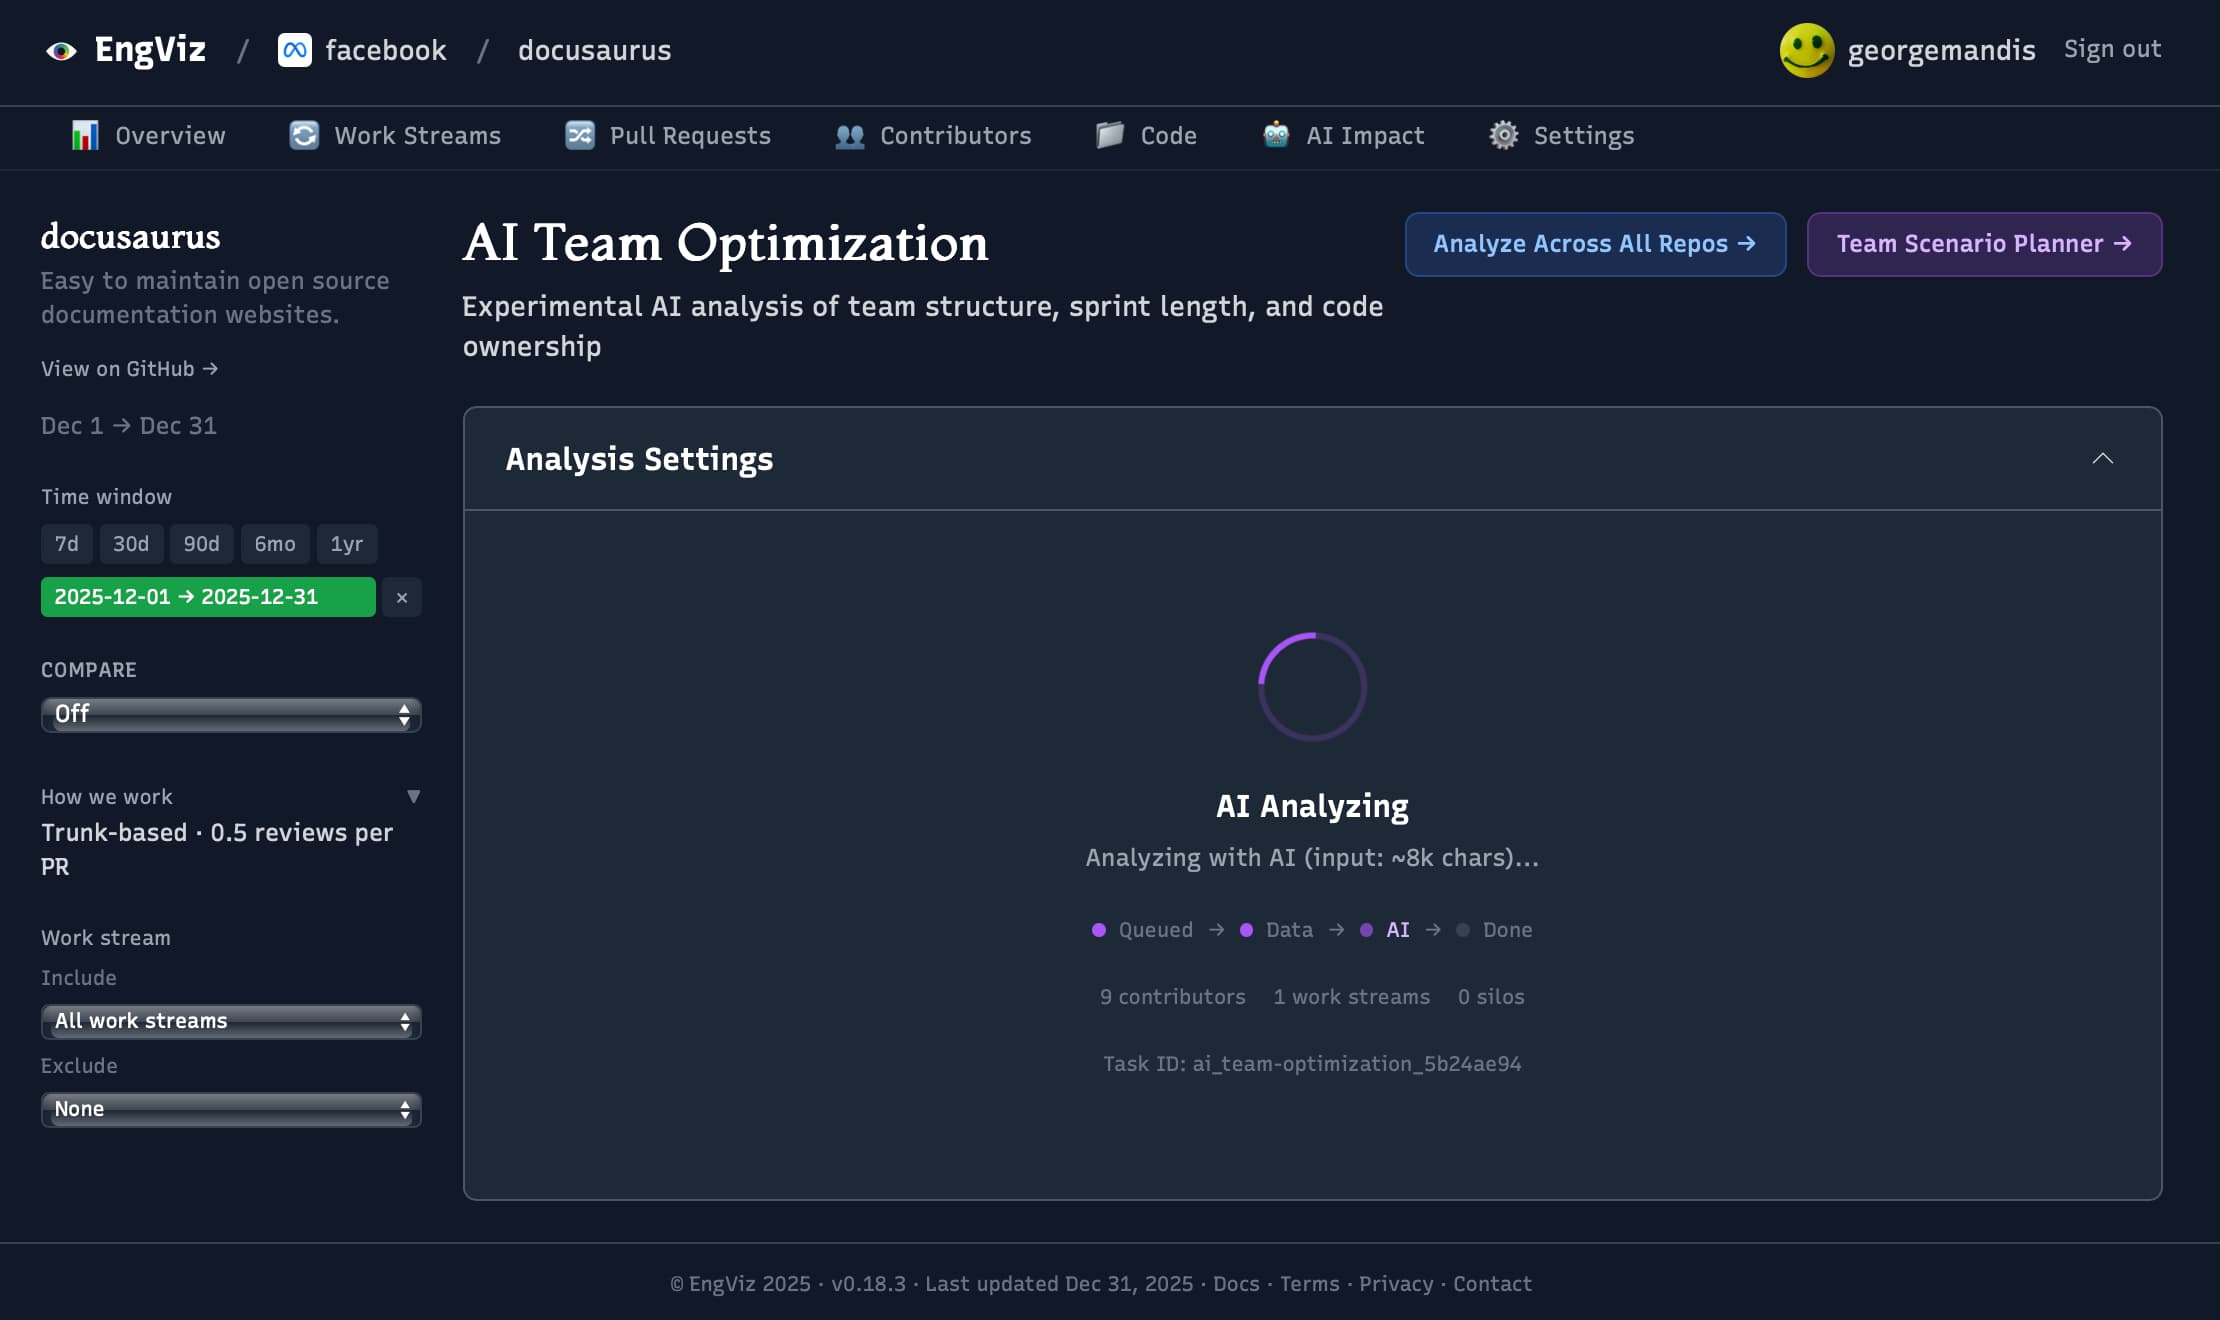
Task: Click the 9 contributors stat
Action: pyautogui.click(x=1173, y=997)
